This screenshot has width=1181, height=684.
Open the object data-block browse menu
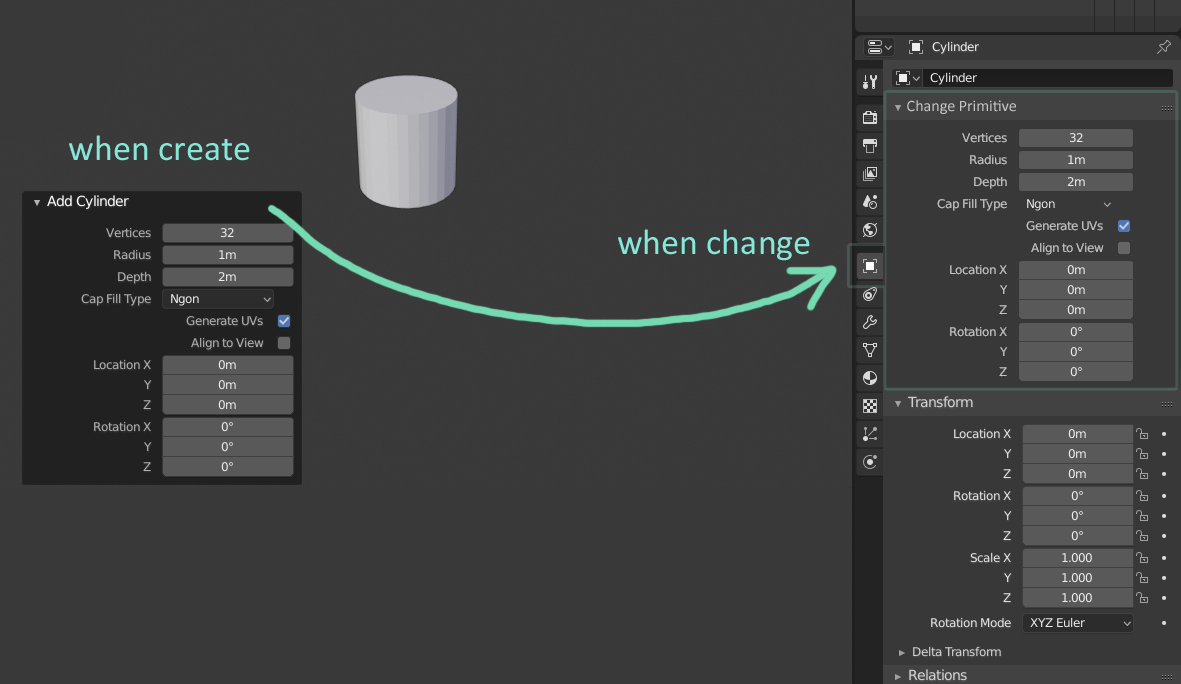pos(908,78)
